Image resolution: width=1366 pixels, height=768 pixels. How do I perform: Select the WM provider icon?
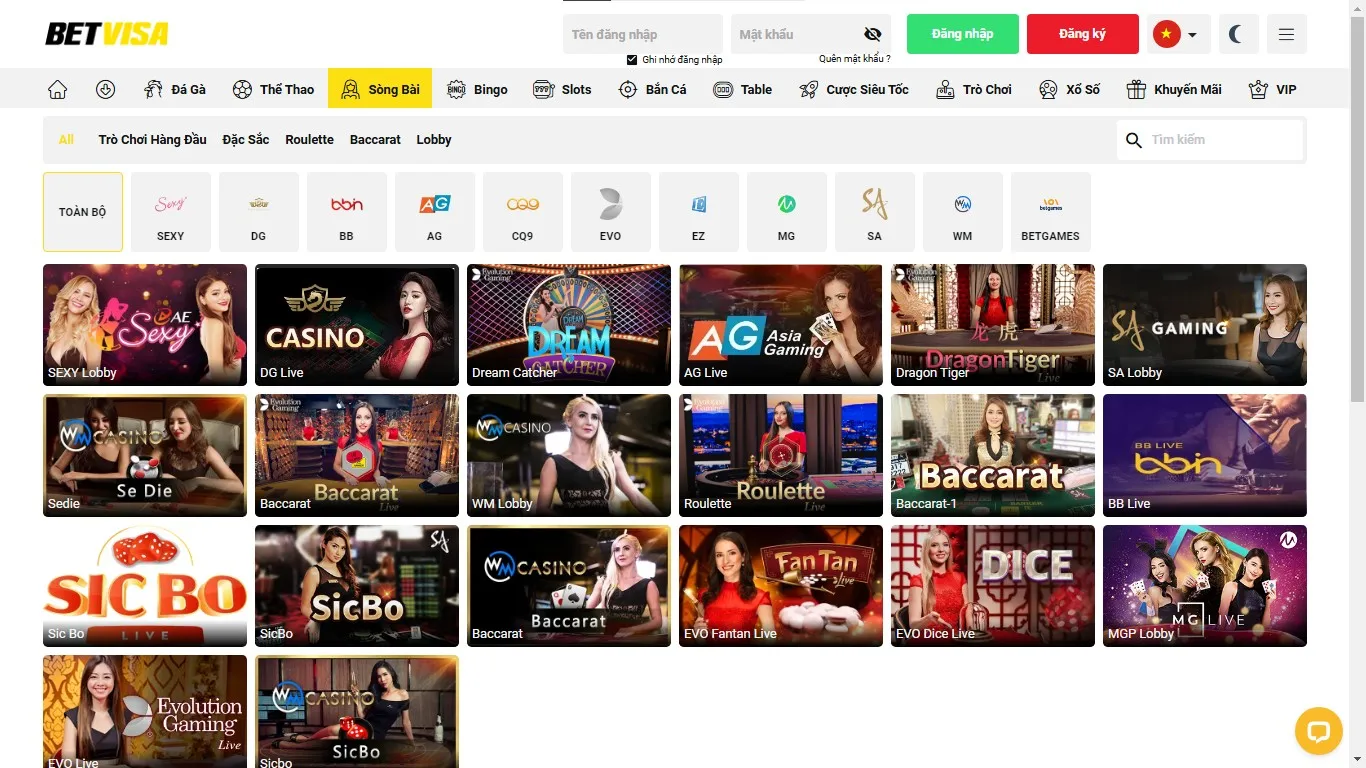point(963,212)
